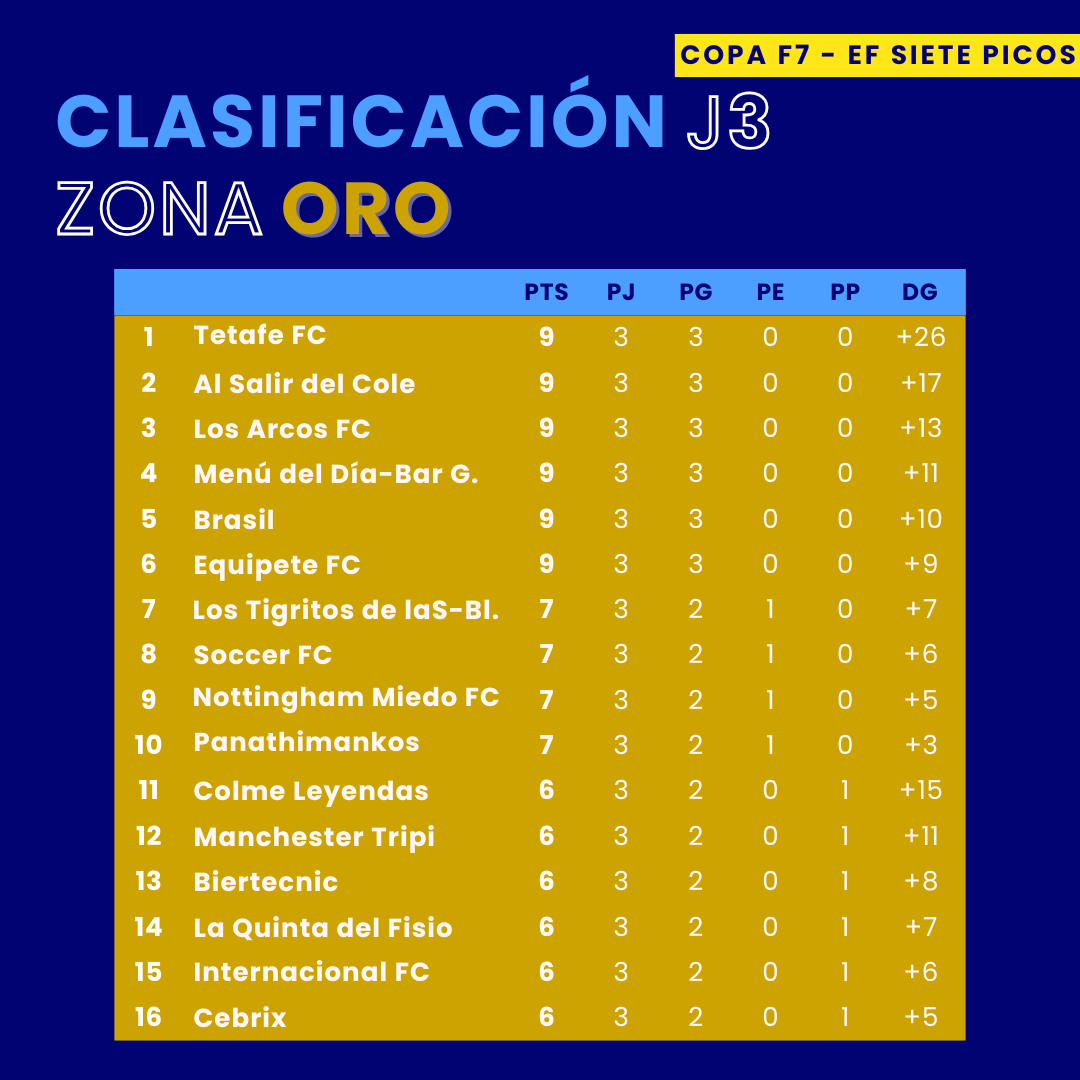Click the PTS column header
Viewport: 1080px width, 1080px height.
(x=546, y=292)
